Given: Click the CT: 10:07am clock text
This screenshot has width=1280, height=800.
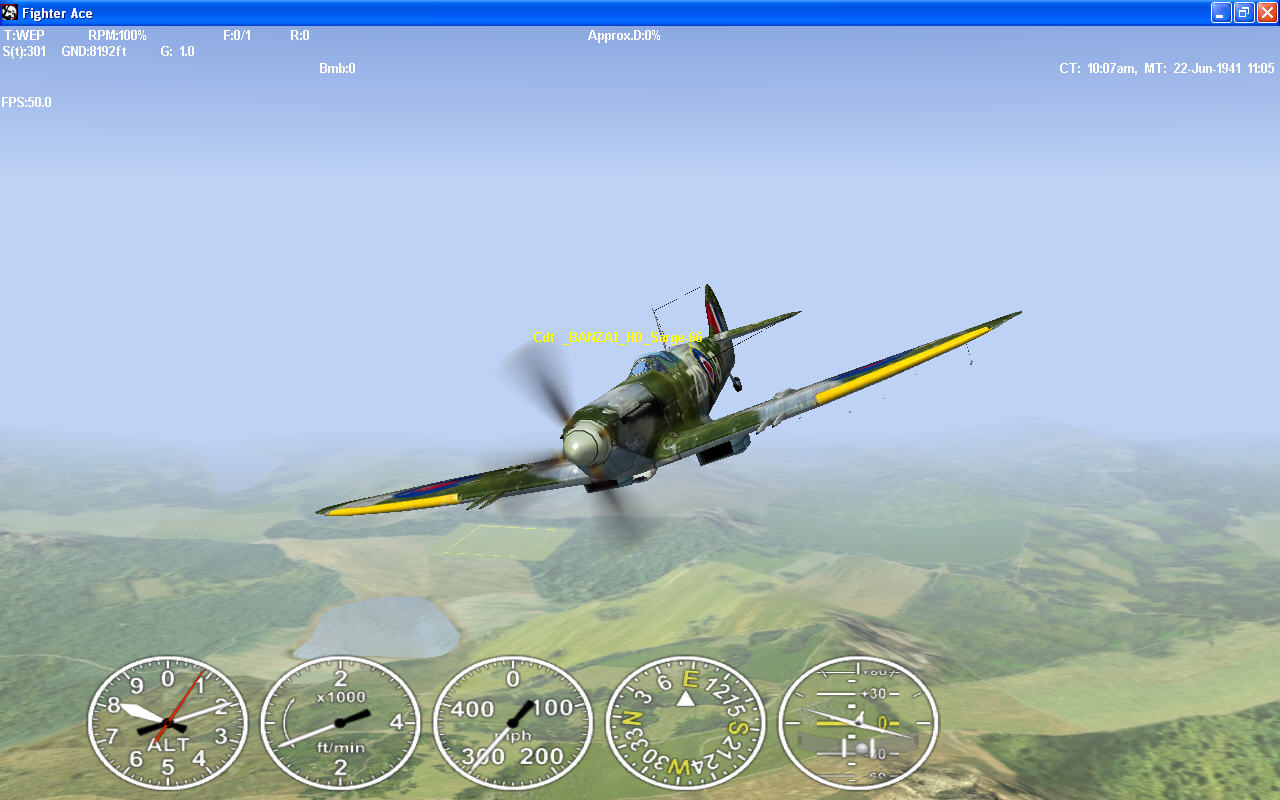Looking at the screenshot, I should point(1098,69).
